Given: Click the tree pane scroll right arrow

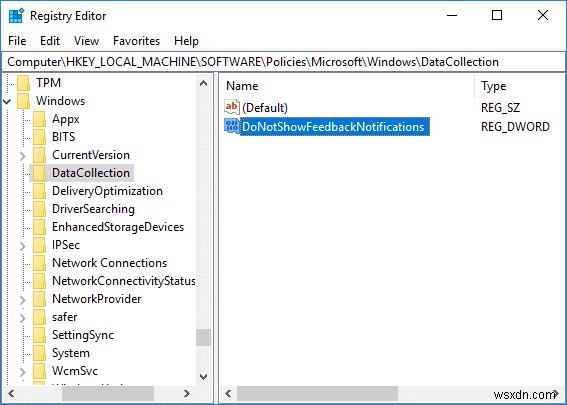Looking at the screenshot, I should [187, 393].
